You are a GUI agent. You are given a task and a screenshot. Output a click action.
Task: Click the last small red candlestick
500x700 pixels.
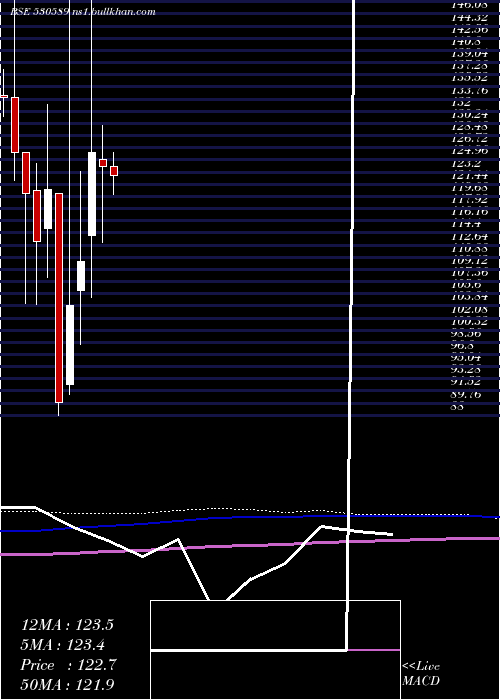click(x=114, y=171)
